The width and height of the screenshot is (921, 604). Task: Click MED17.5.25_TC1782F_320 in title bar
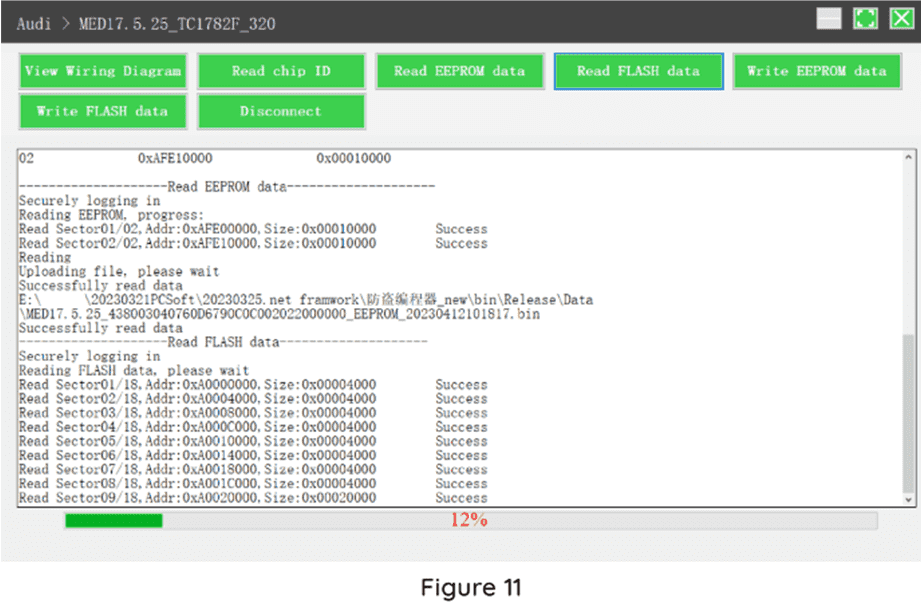[x=177, y=24]
